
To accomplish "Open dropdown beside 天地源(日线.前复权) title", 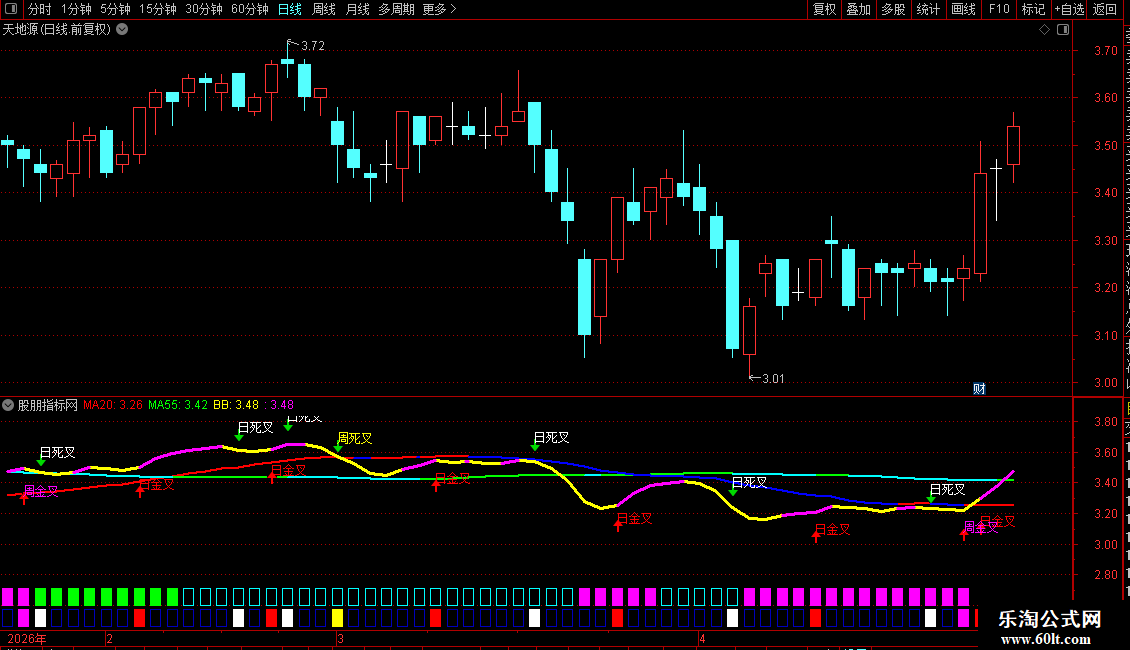I will click(x=123, y=30).
